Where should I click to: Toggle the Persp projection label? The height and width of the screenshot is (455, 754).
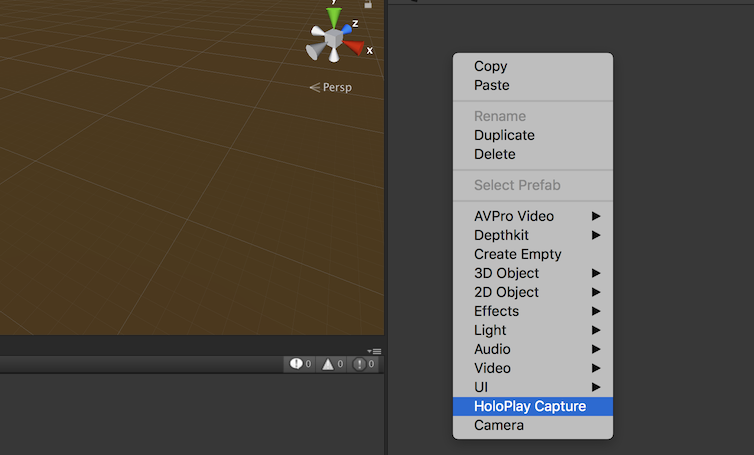click(331, 87)
